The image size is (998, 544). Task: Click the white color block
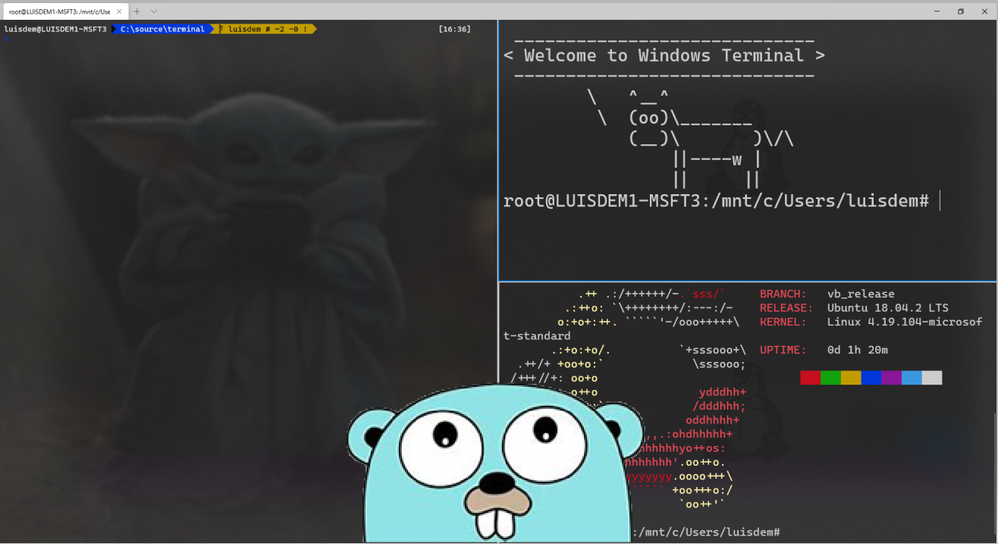[932, 378]
